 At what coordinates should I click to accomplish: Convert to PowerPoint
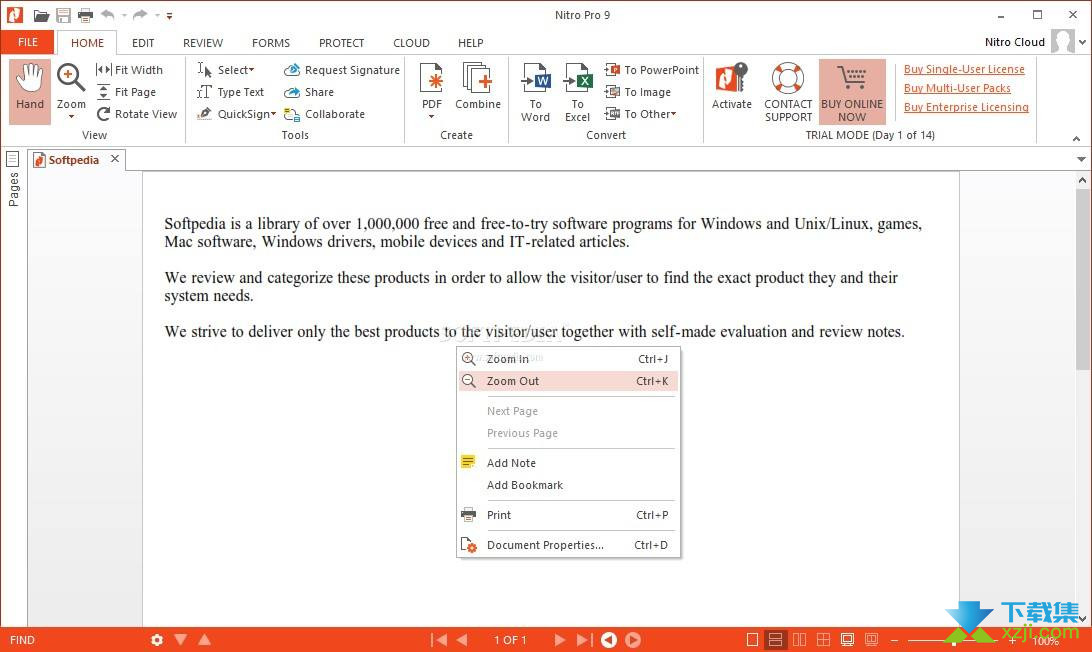[652, 70]
